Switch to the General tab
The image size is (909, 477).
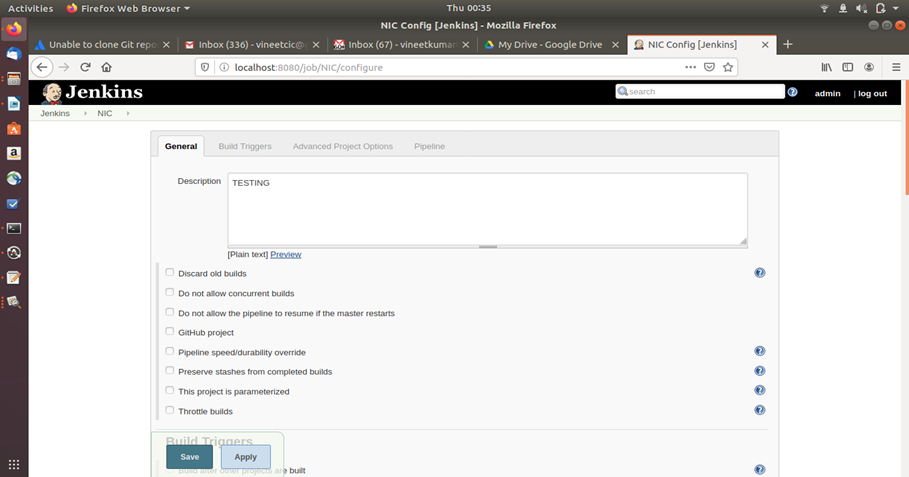click(181, 146)
